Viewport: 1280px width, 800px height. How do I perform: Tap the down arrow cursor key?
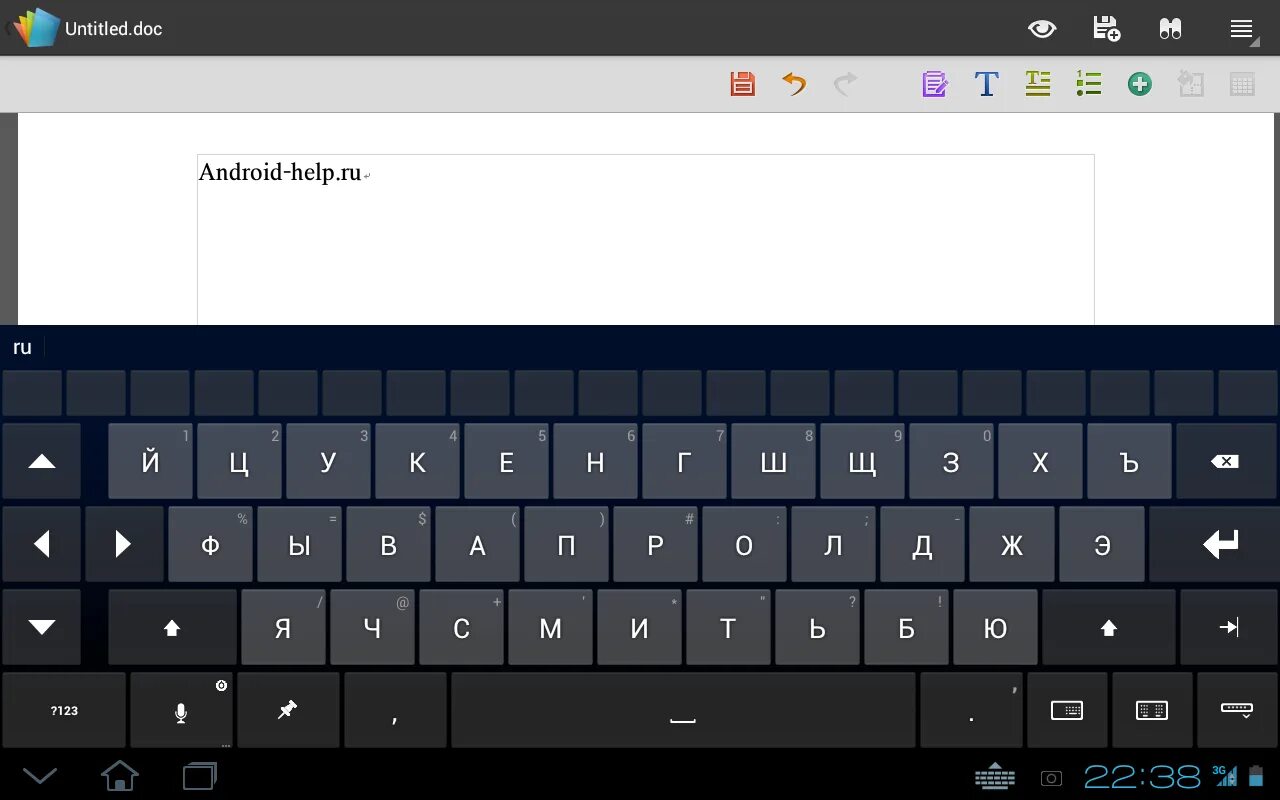pos(41,627)
